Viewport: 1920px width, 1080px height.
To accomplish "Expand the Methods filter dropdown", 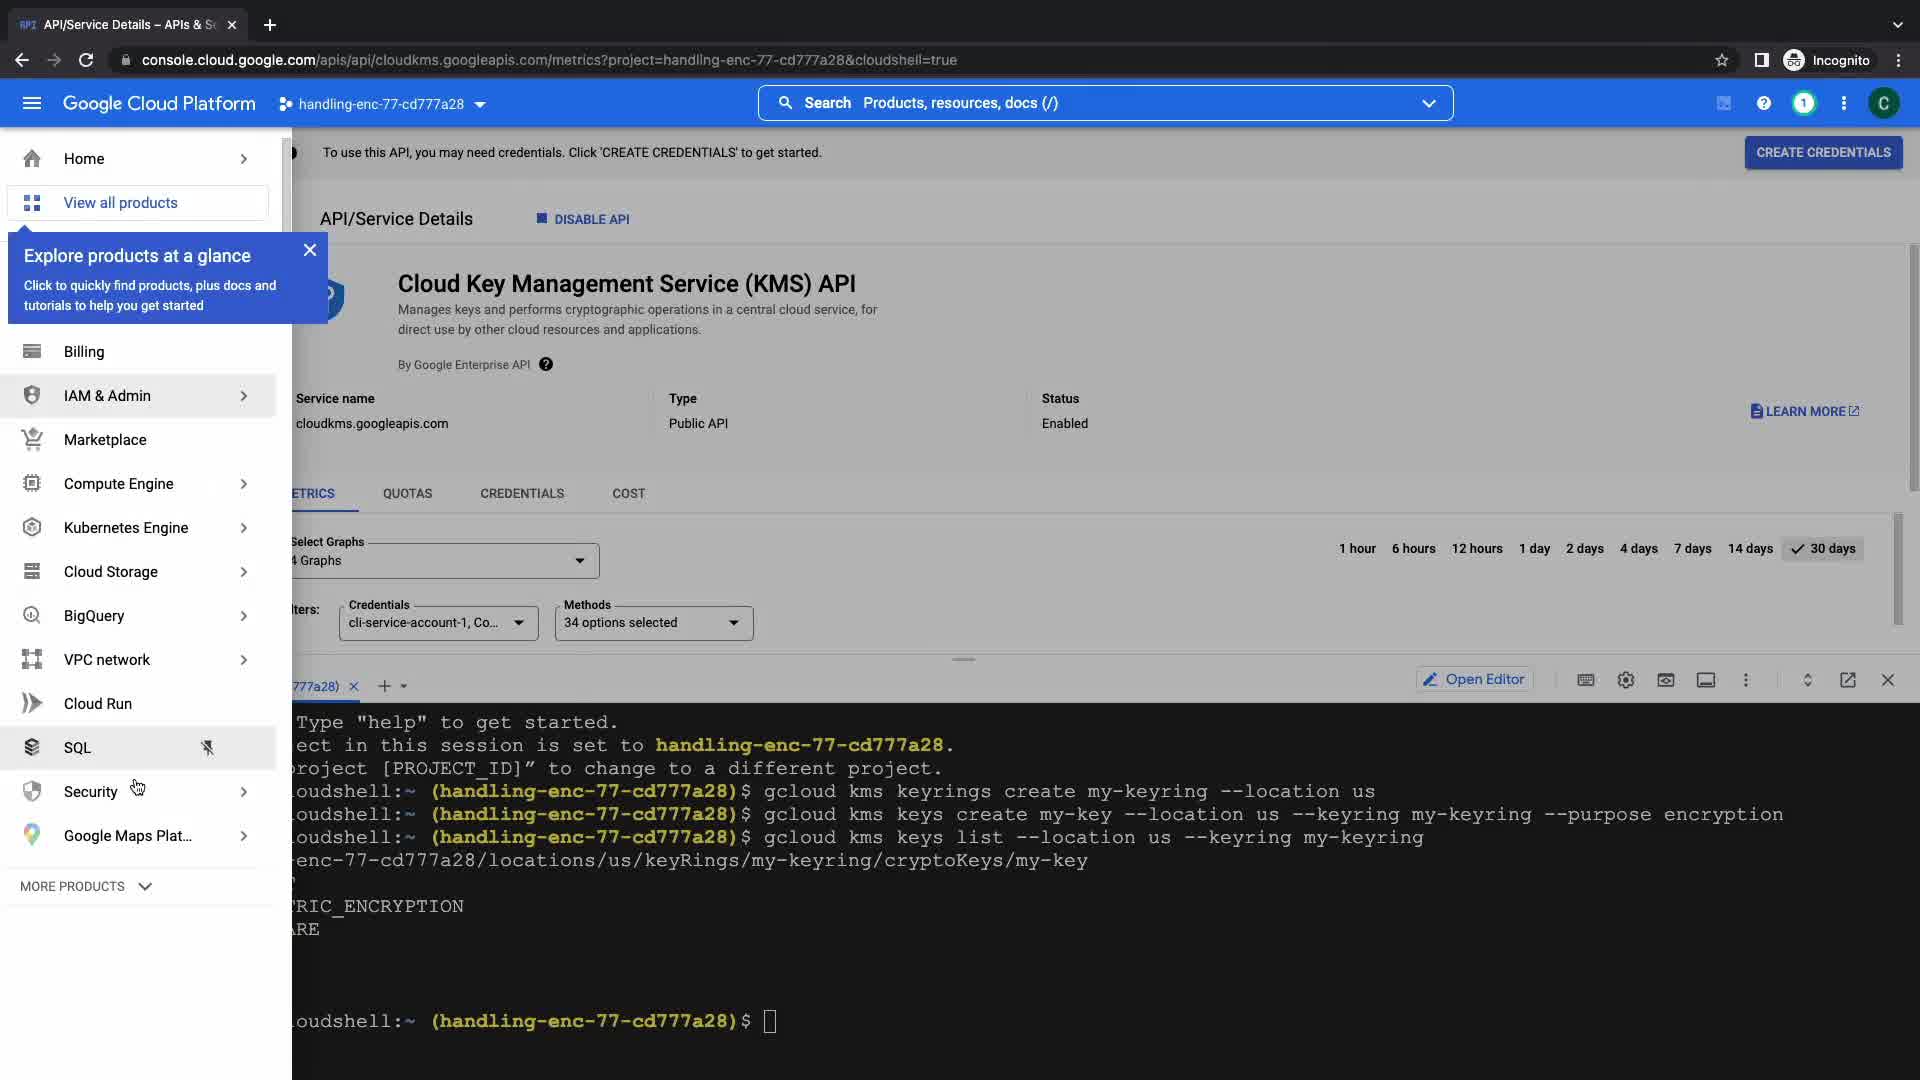I will [653, 622].
